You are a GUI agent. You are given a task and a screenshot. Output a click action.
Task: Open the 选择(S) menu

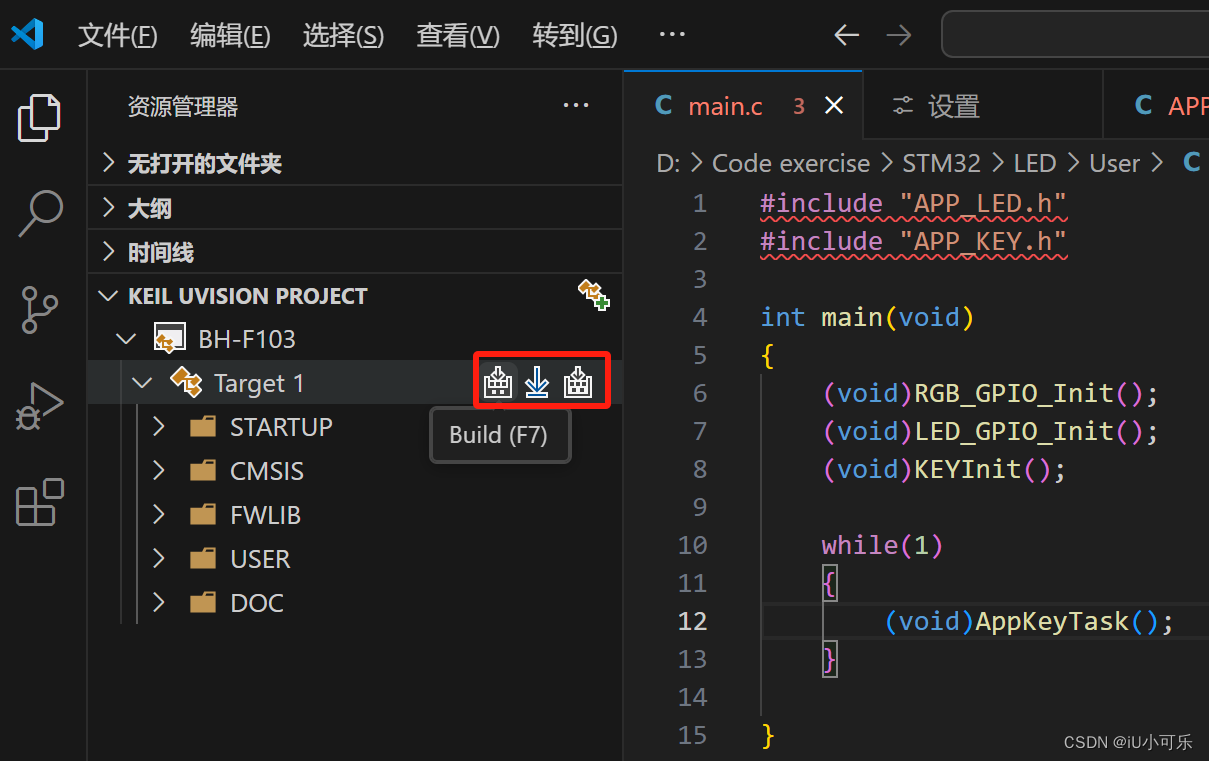[343, 36]
